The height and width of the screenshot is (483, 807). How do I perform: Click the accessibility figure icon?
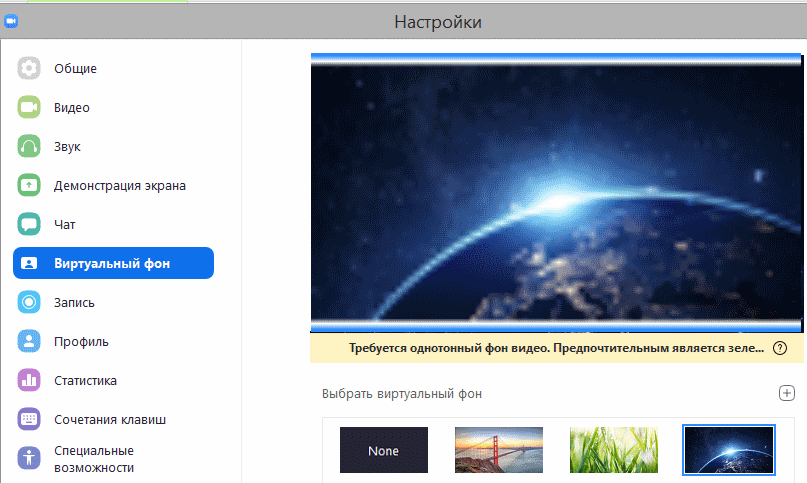pos(29,458)
